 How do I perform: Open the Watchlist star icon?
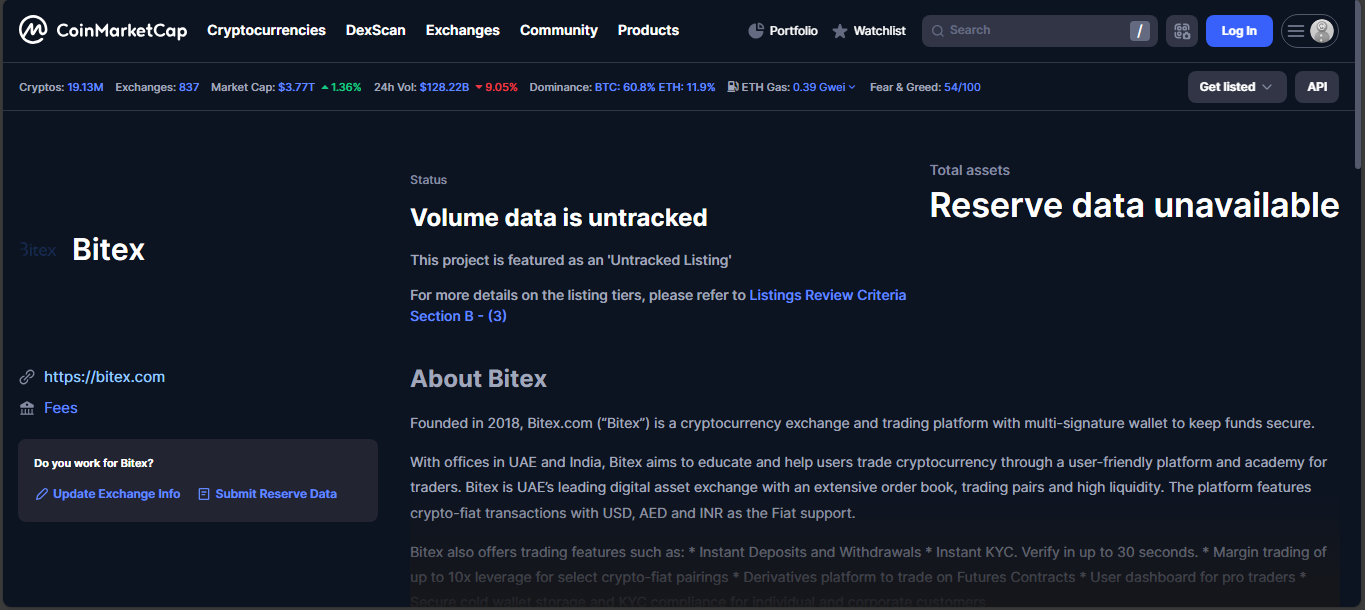840,31
